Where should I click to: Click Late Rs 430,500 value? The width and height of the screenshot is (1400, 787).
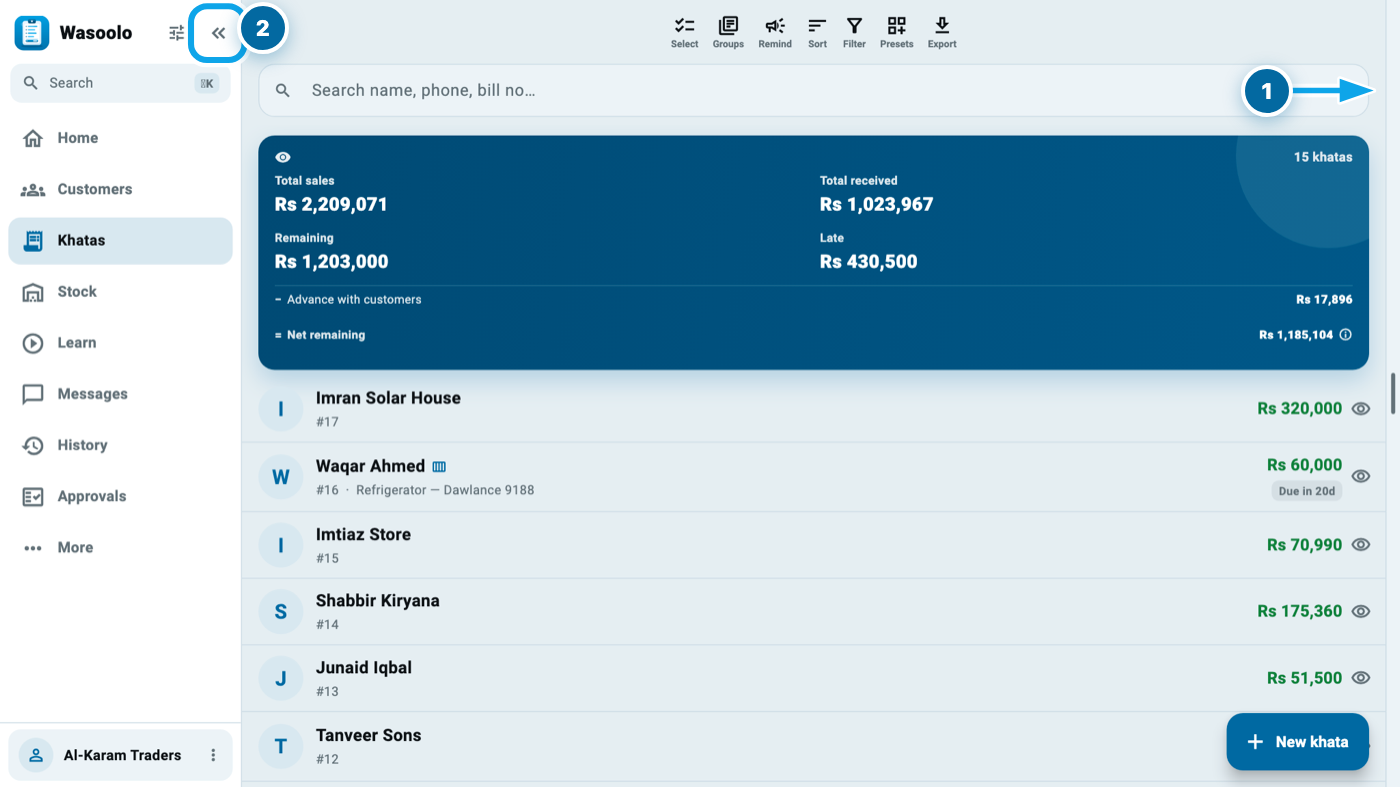868,262
